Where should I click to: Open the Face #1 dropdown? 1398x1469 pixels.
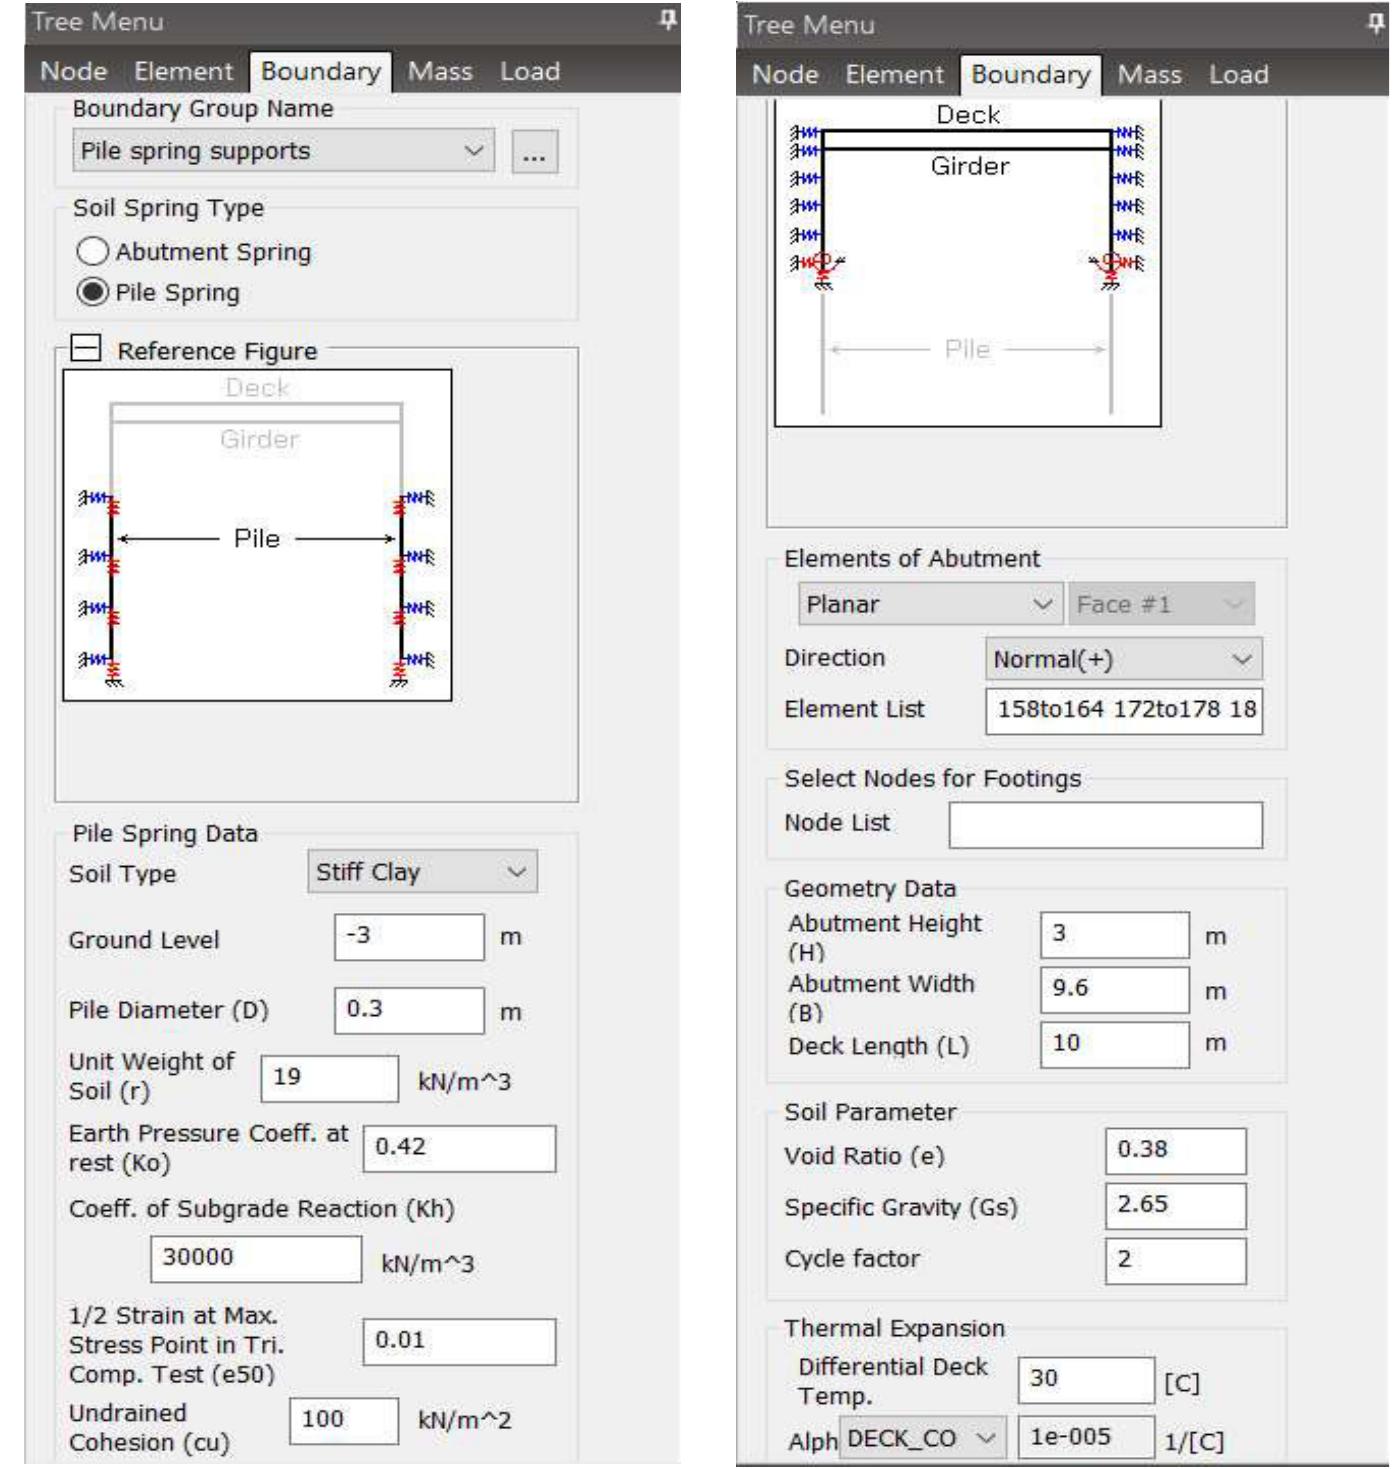tap(1161, 604)
